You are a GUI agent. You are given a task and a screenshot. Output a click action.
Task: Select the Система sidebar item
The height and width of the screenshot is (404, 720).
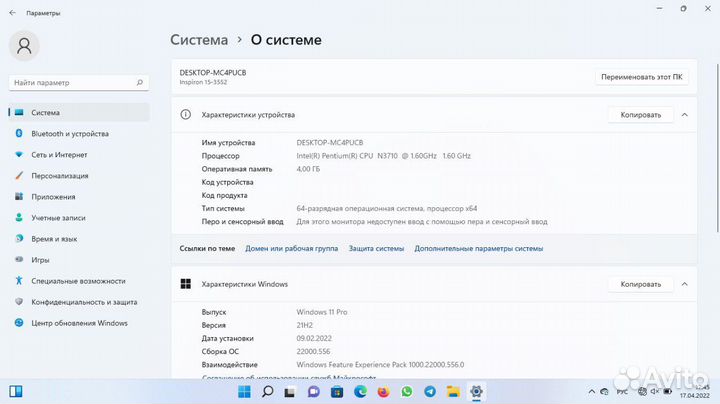coord(79,112)
